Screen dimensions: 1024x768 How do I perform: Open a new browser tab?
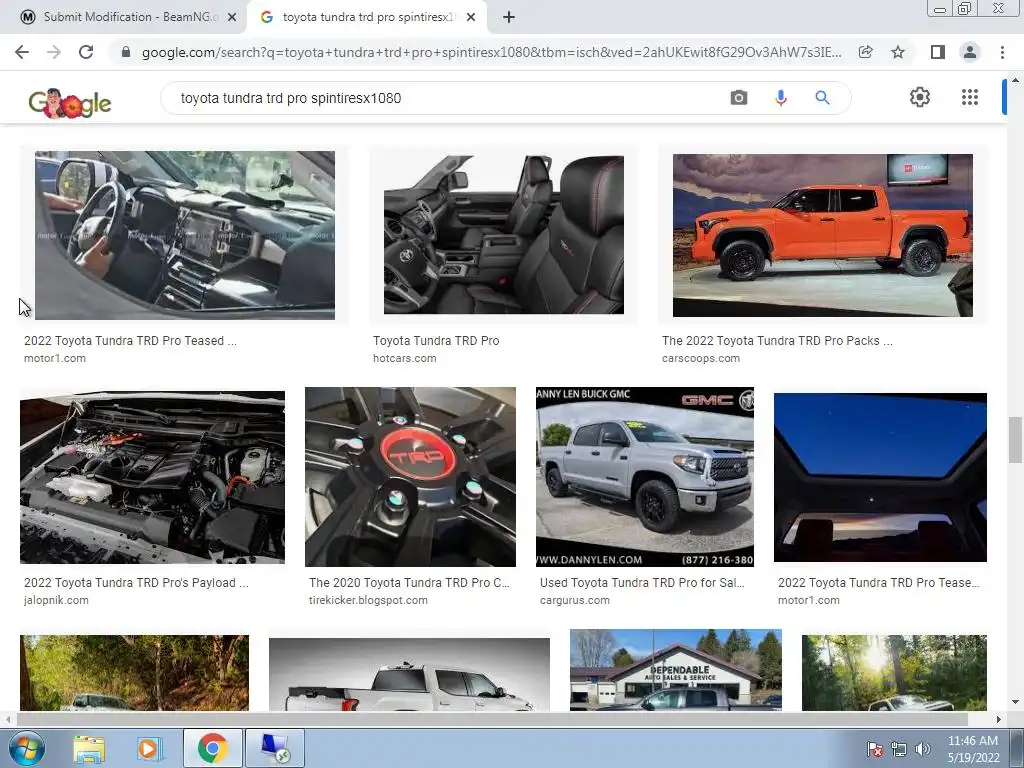(x=509, y=17)
